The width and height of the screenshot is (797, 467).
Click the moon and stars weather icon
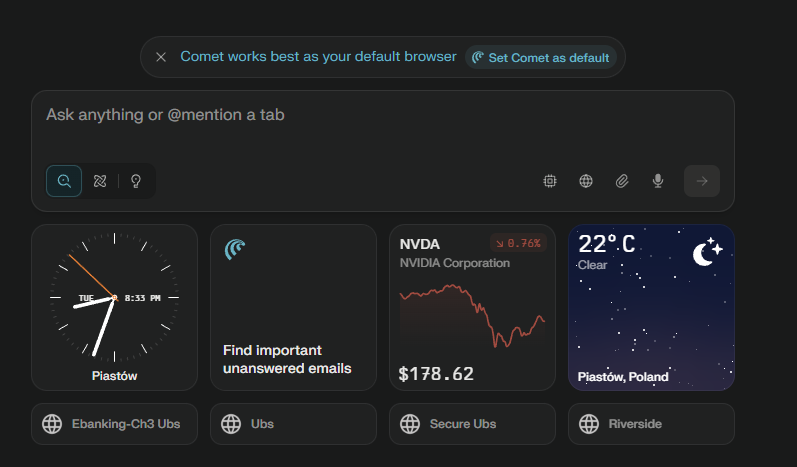(x=708, y=252)
